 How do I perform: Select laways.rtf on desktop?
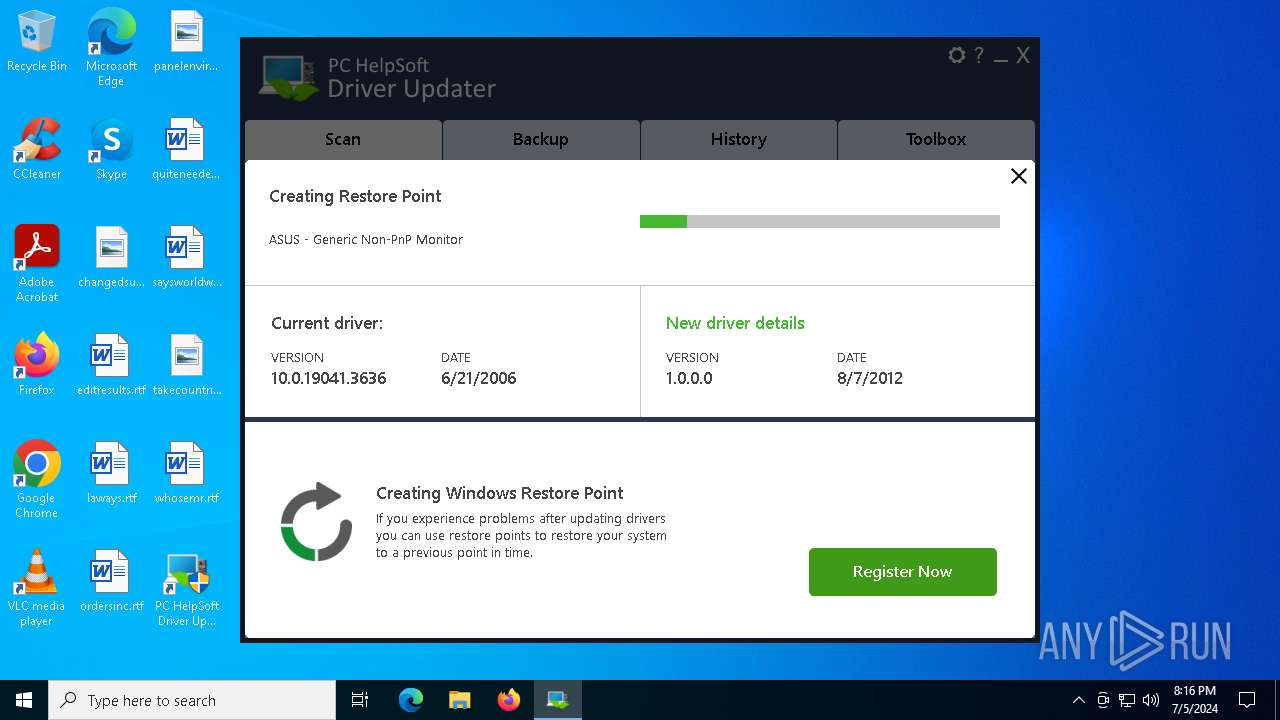point(111,474)
